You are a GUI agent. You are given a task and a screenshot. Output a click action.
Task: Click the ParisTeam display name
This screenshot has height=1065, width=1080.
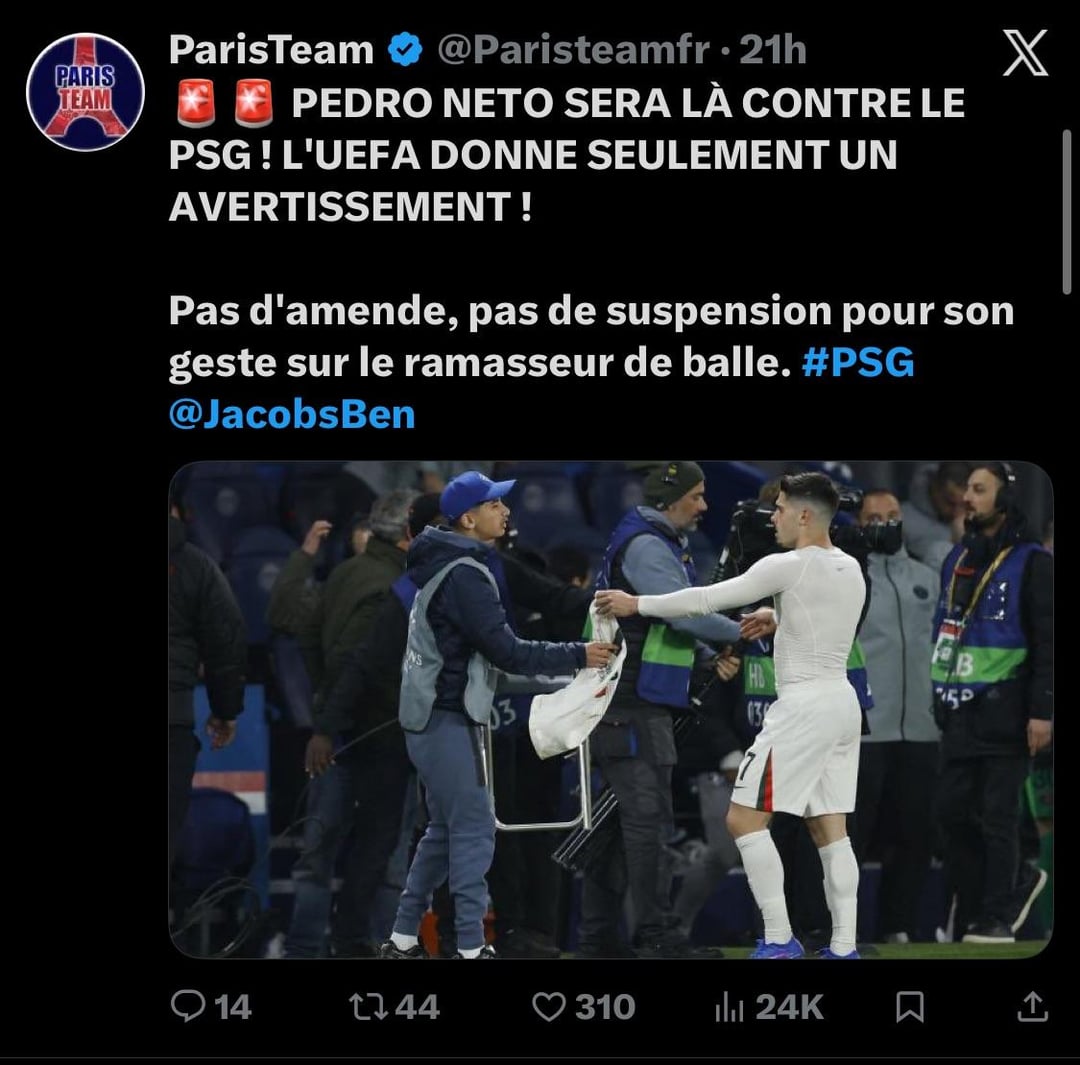click(x=271, y=50)
